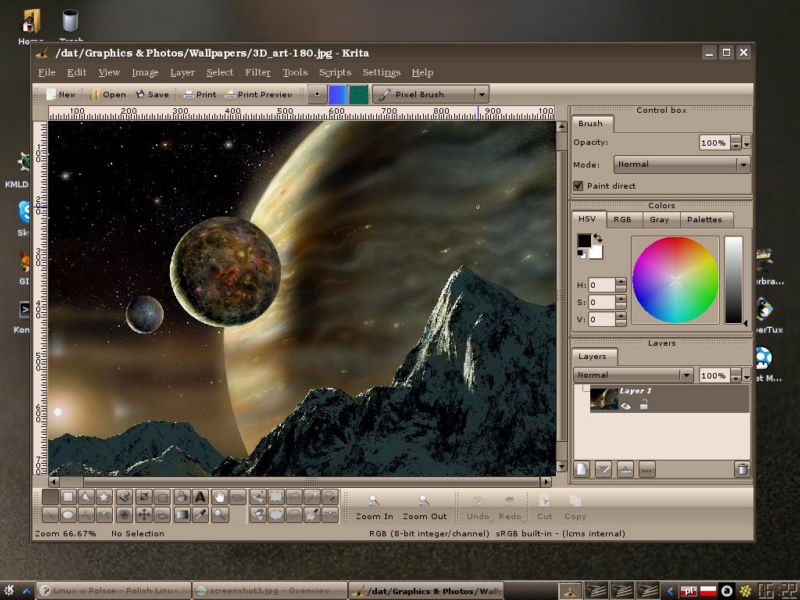
Task: Select the magic wand selection tool
Action: click(312, 497)
